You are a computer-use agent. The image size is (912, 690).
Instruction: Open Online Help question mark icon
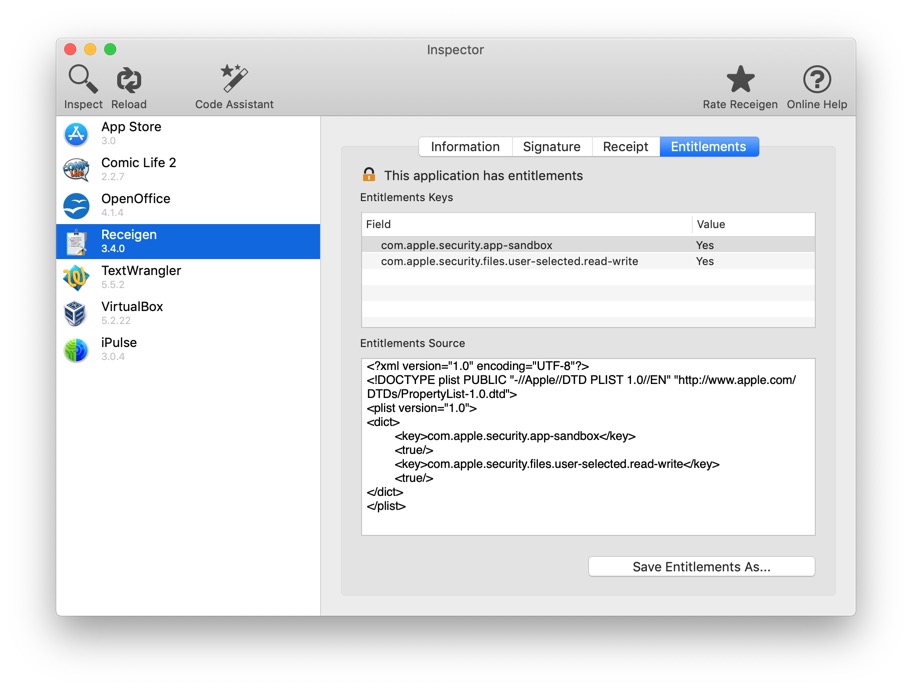pos(816,79)
